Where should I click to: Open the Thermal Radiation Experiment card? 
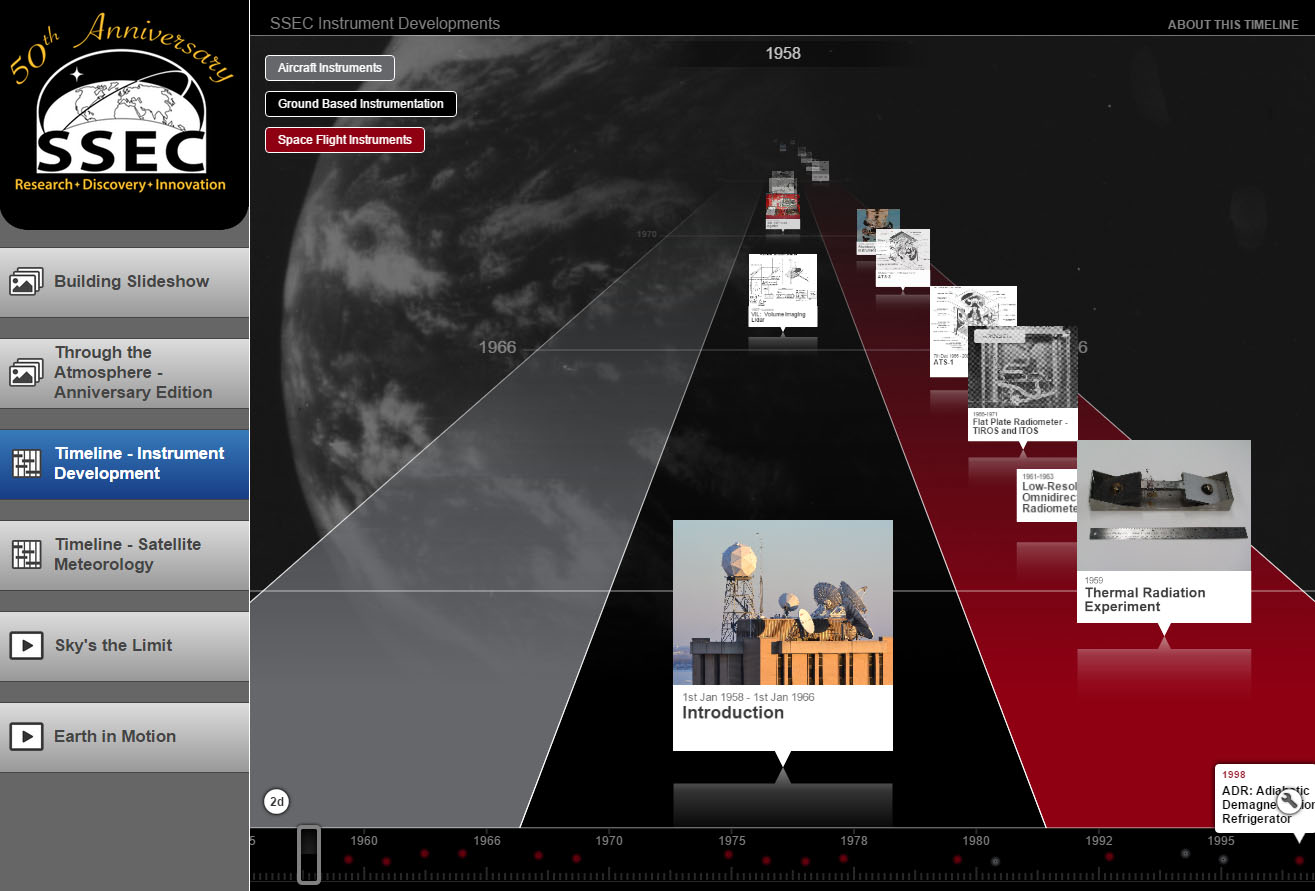click(1164, 531)
